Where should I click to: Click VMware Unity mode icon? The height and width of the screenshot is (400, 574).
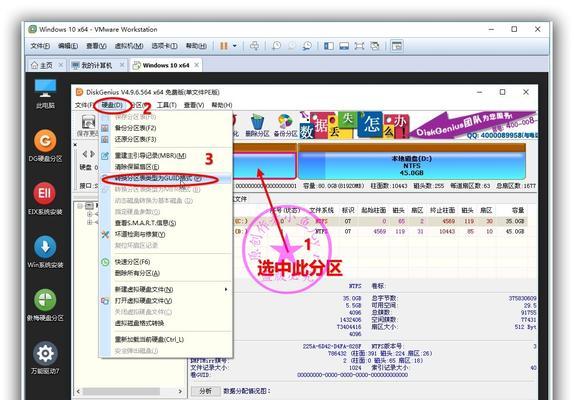tap(374, 46)
